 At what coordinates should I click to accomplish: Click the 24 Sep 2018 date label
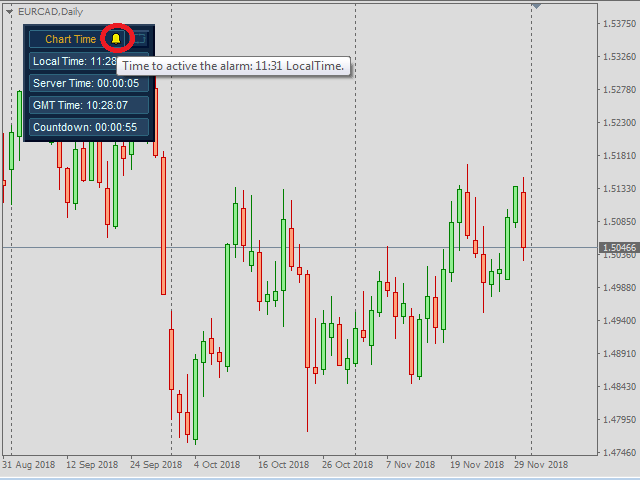tap(156, 465)
